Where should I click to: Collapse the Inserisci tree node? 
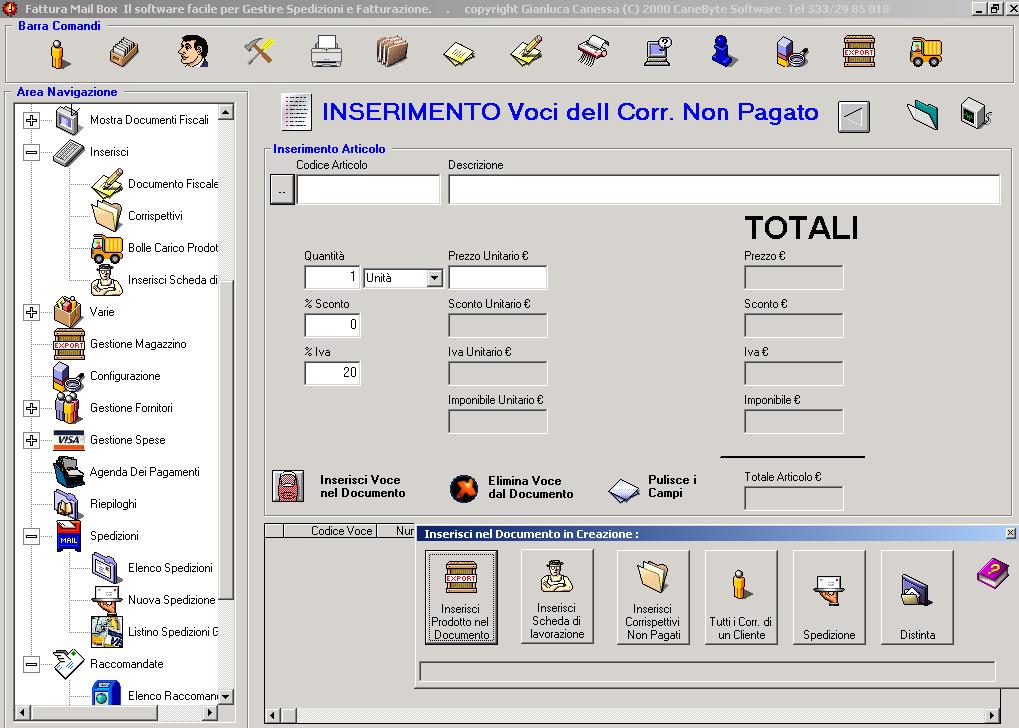[x=31, y=152]
